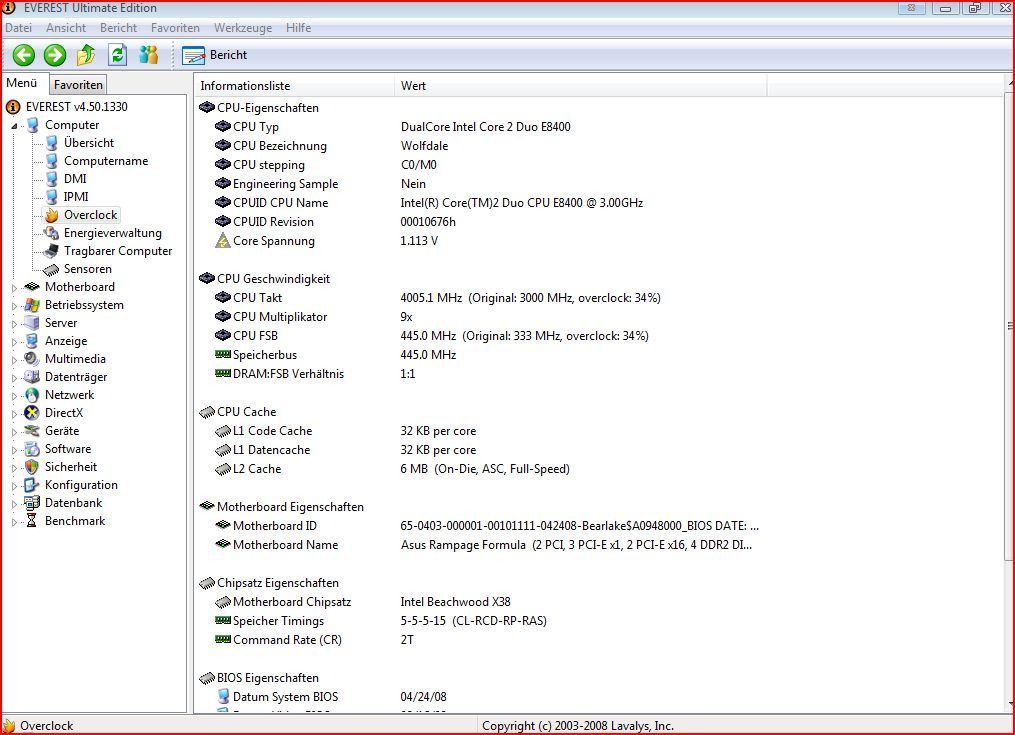Collapse the Computer tree node
This screenshot has height=735, width=1015.
point(14,126)
